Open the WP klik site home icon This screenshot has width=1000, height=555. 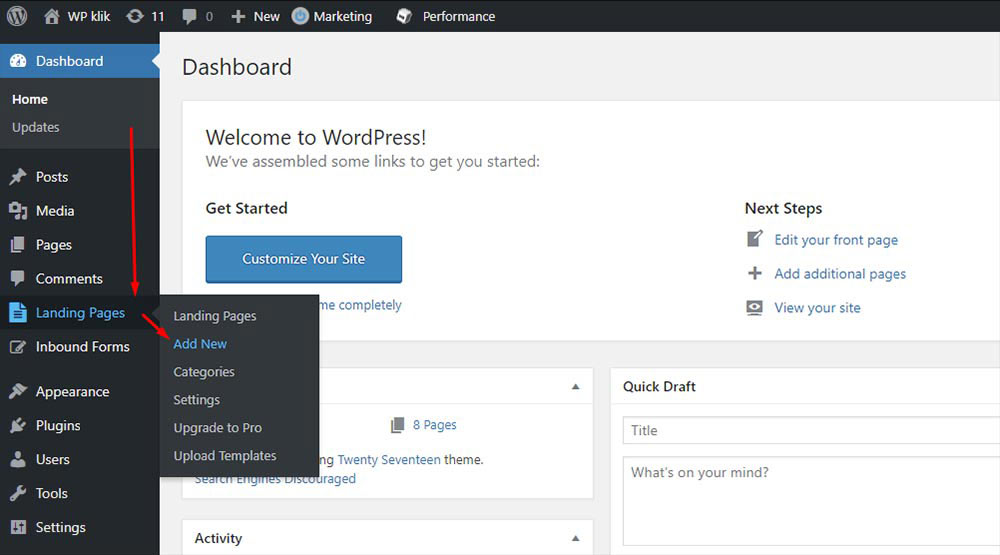pyautogui.click(x=52, y=16)
